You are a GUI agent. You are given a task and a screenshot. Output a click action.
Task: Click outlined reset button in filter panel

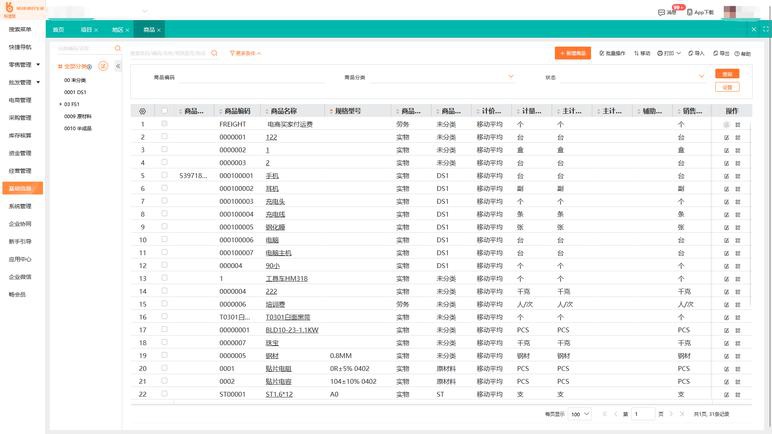(727, 87)
